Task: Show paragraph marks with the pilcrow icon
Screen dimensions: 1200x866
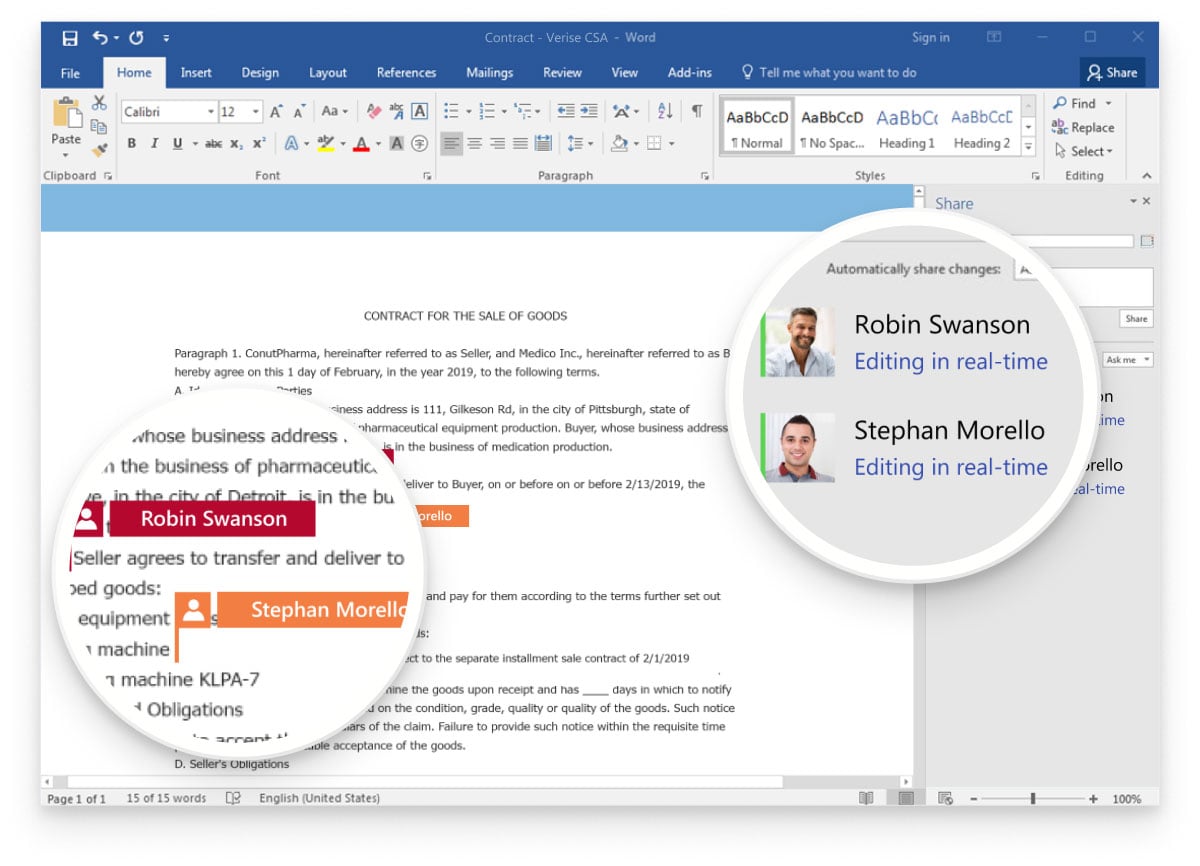Action: pyautogui.click(x=696, y=112)
